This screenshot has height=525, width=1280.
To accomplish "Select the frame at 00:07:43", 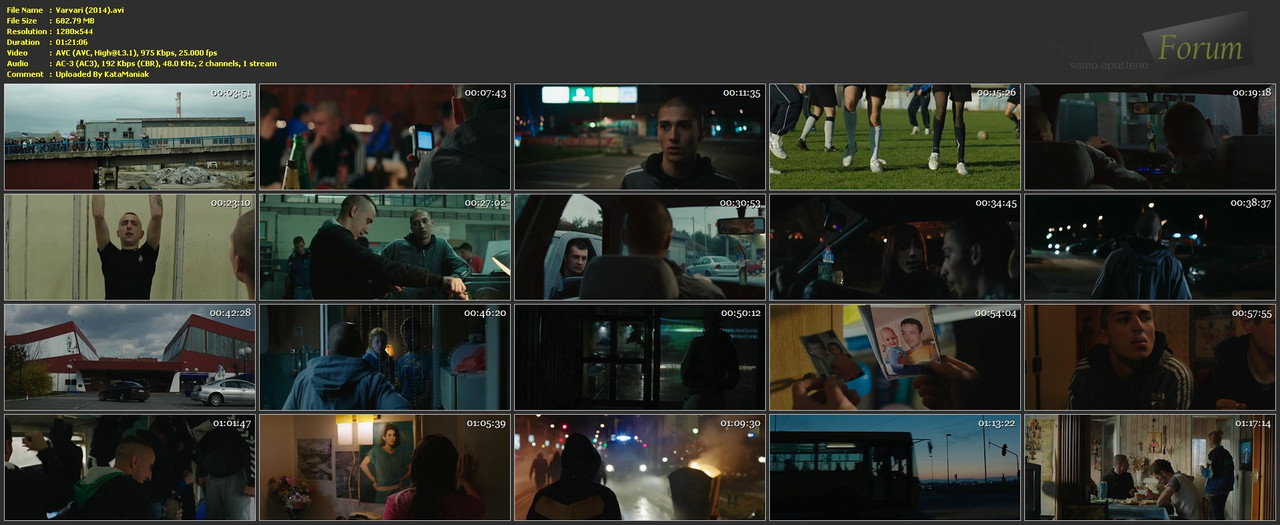I will 385,137.
